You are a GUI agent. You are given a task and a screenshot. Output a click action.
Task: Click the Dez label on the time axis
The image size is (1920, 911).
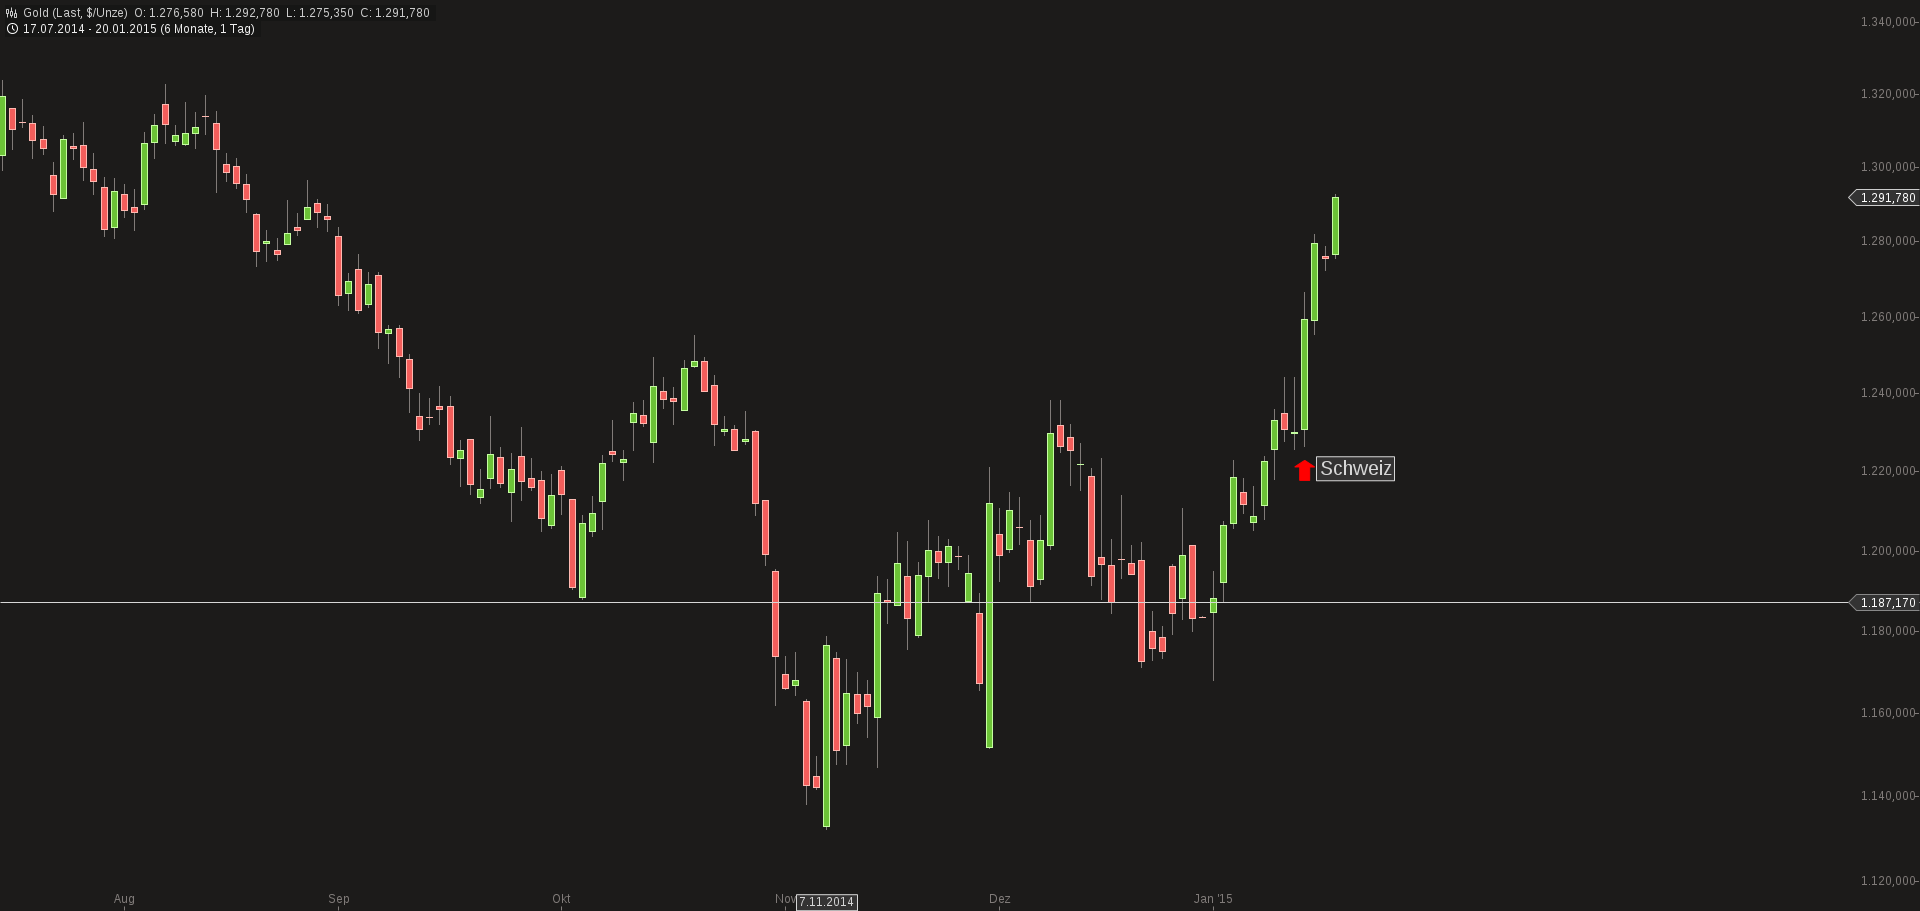pos(999,899)
